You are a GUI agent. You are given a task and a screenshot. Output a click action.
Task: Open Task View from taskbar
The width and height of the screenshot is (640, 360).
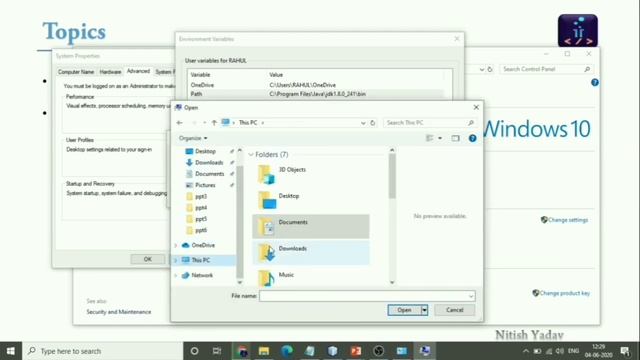coord(217,351)
